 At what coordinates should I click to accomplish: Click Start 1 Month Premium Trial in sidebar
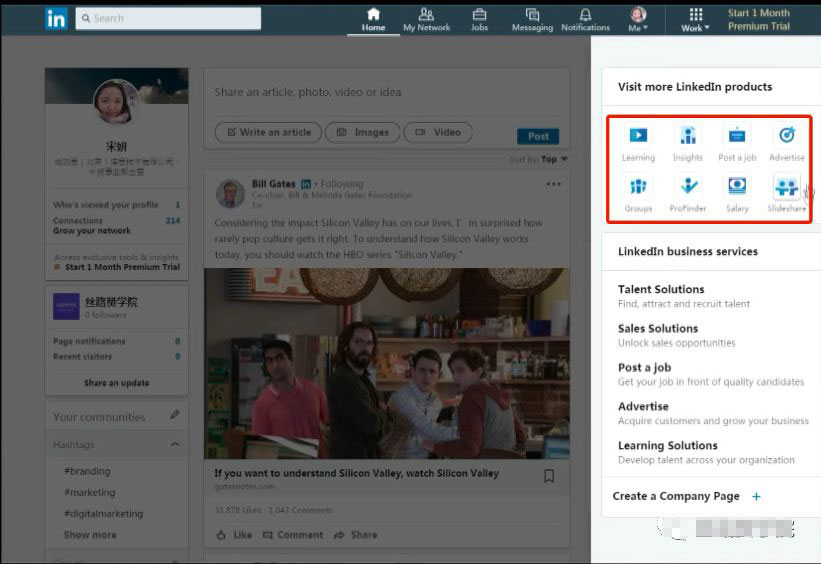122,267
